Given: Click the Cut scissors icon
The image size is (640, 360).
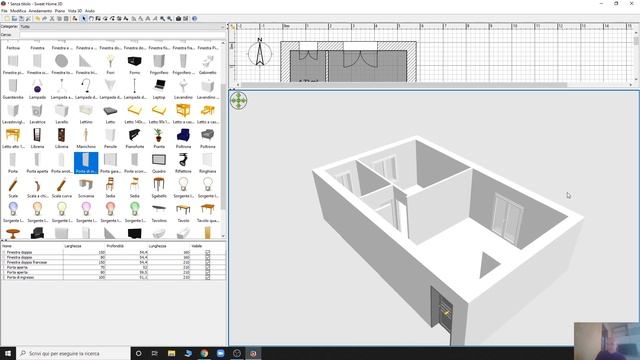Looking at the screenshot, I should [x=52, y=18].
